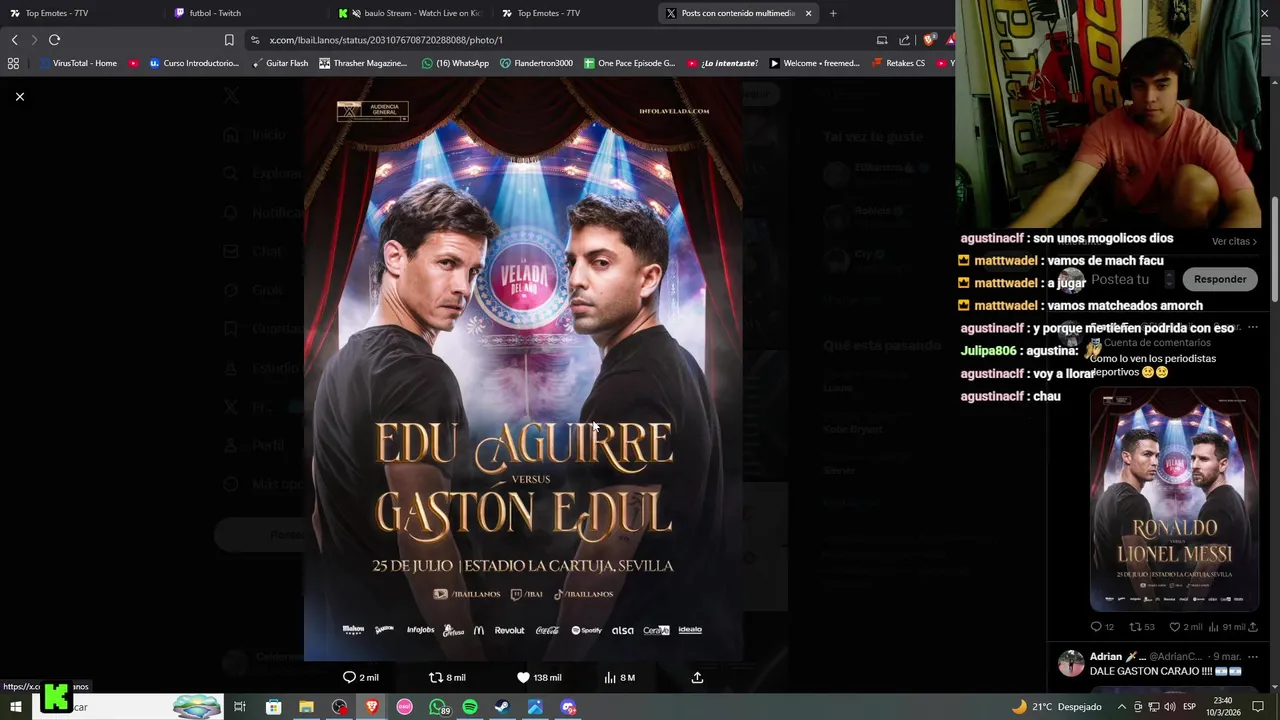Click the share icon in the address bar
Screen dimensions: 1280x720
click(x=904, y=40)
